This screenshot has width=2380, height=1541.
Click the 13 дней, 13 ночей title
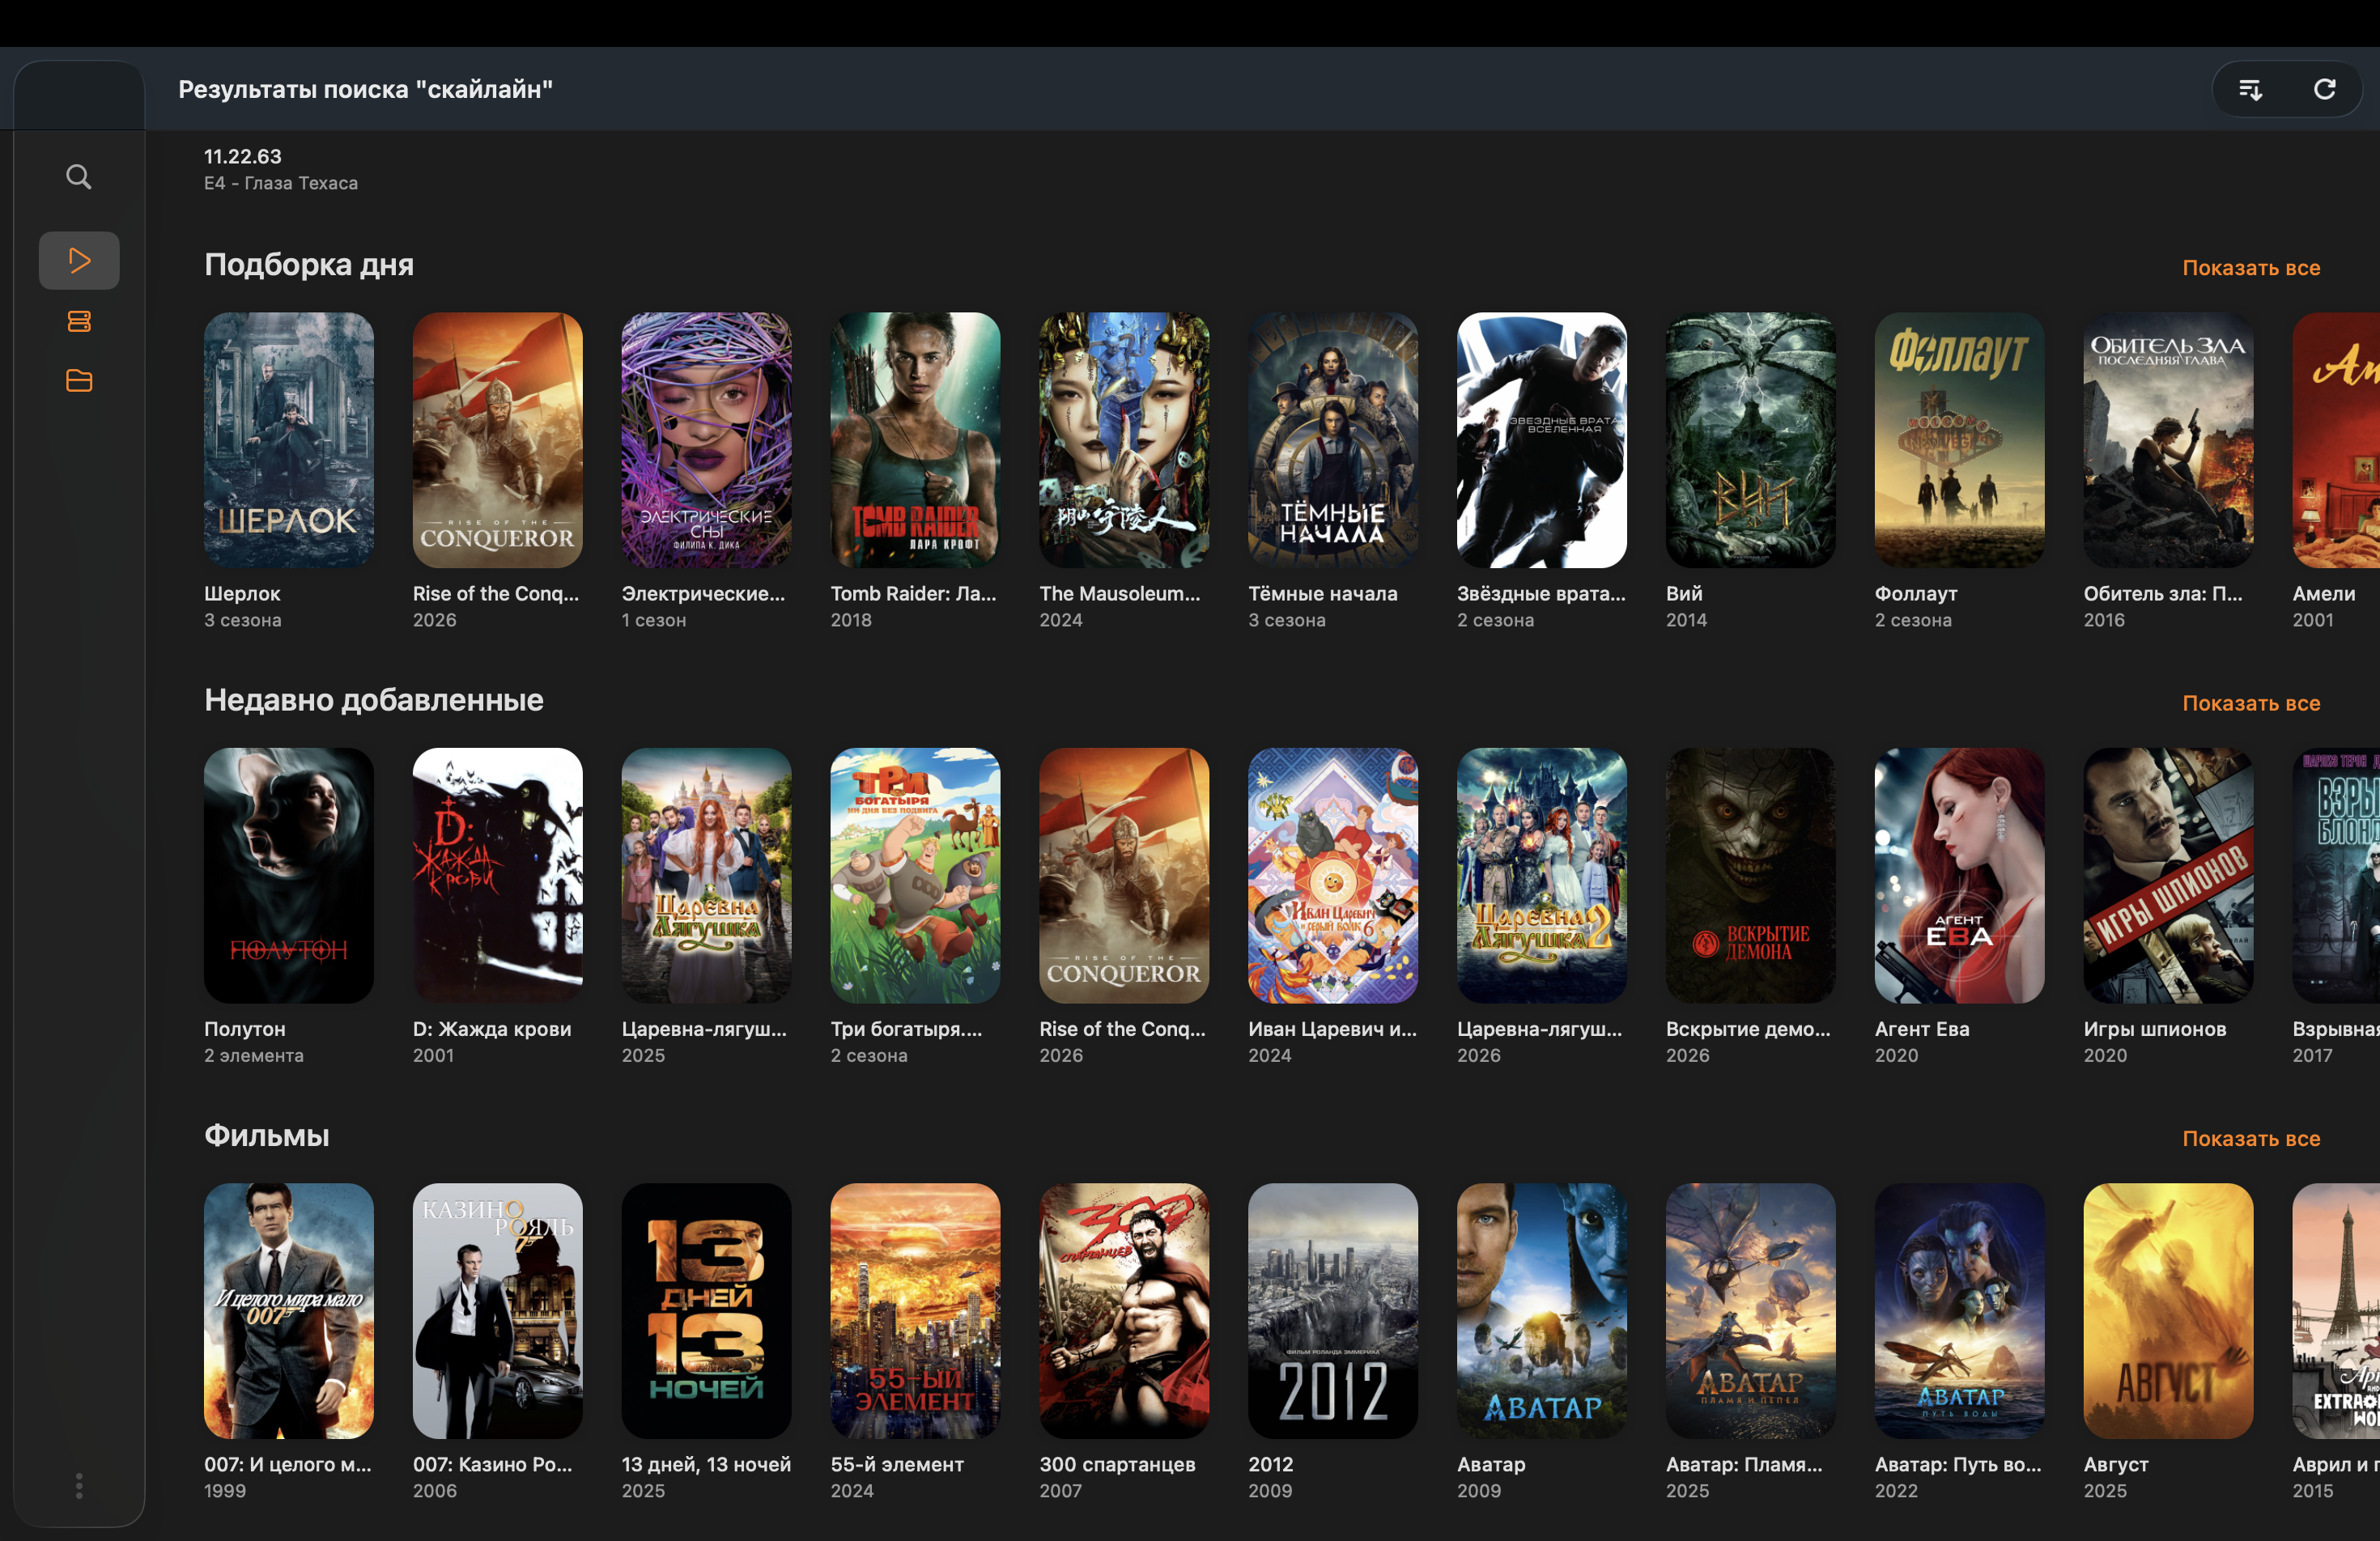[706, 1464]
